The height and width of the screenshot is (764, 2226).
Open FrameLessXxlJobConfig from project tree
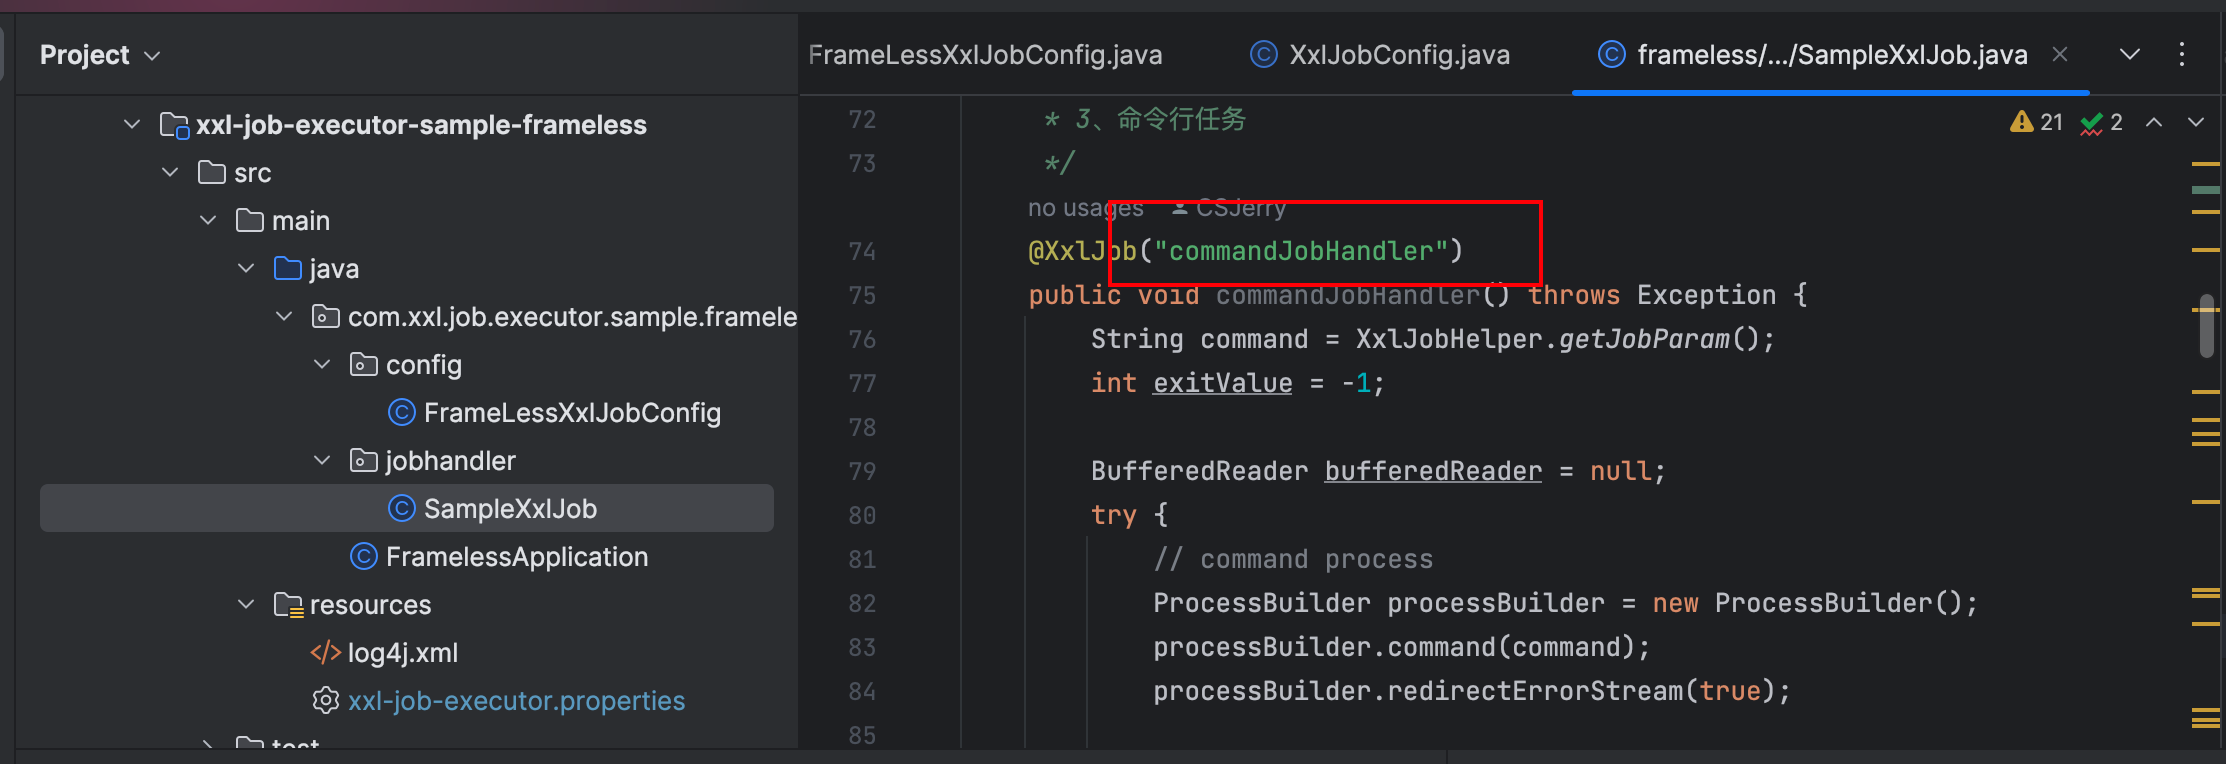572,412
